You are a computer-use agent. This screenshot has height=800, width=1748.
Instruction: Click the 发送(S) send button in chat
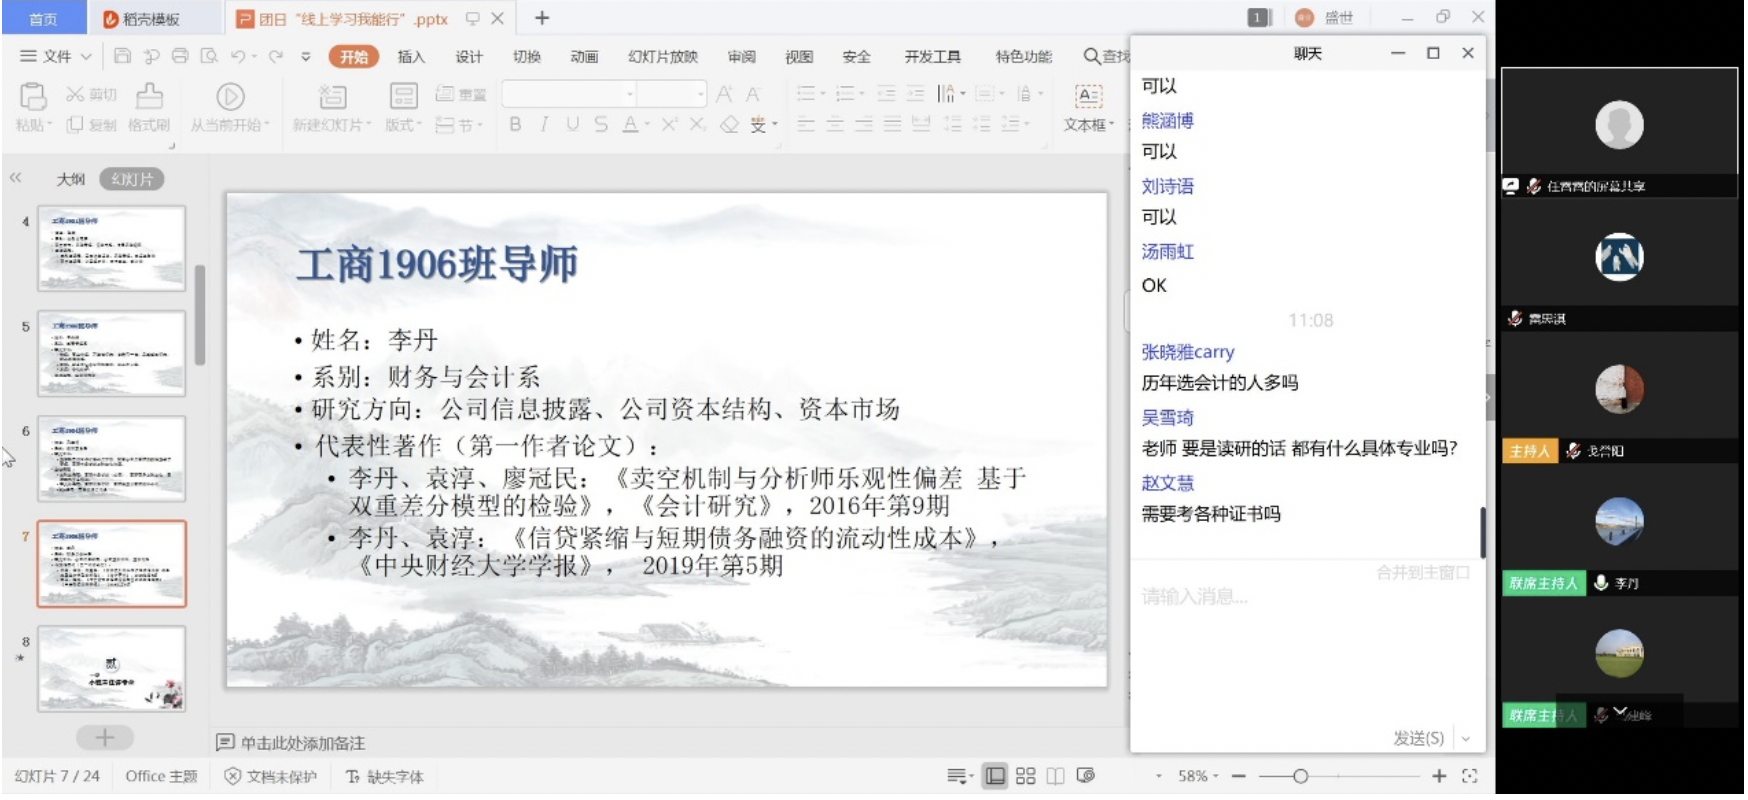pyautogui.click(x=1418, y=738)
